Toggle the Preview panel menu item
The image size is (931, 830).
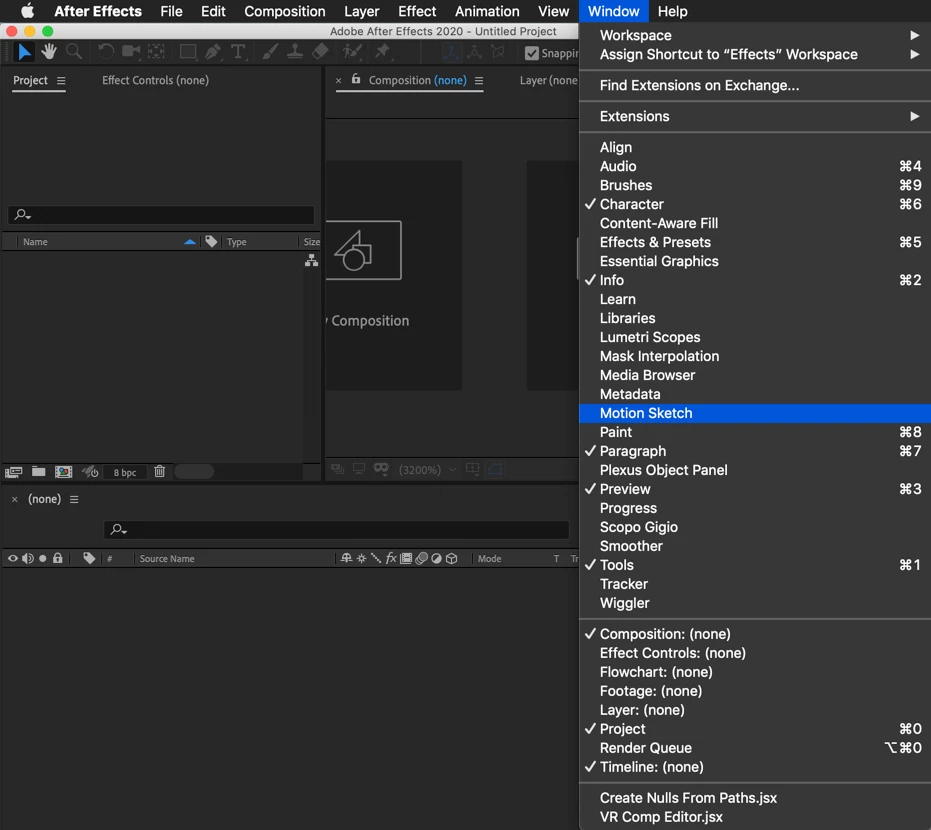(x=755, y=489)
